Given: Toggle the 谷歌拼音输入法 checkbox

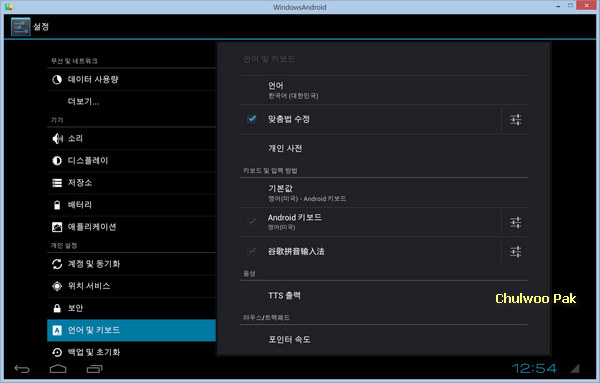Looking at the screenshot, I should tap(252, 251).
